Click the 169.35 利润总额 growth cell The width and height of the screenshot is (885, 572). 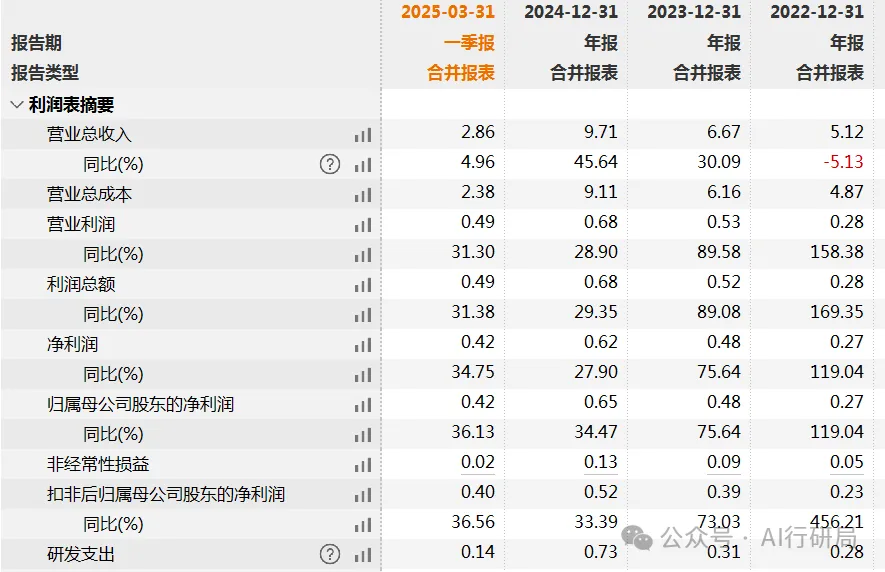click(x=837, y=312)
